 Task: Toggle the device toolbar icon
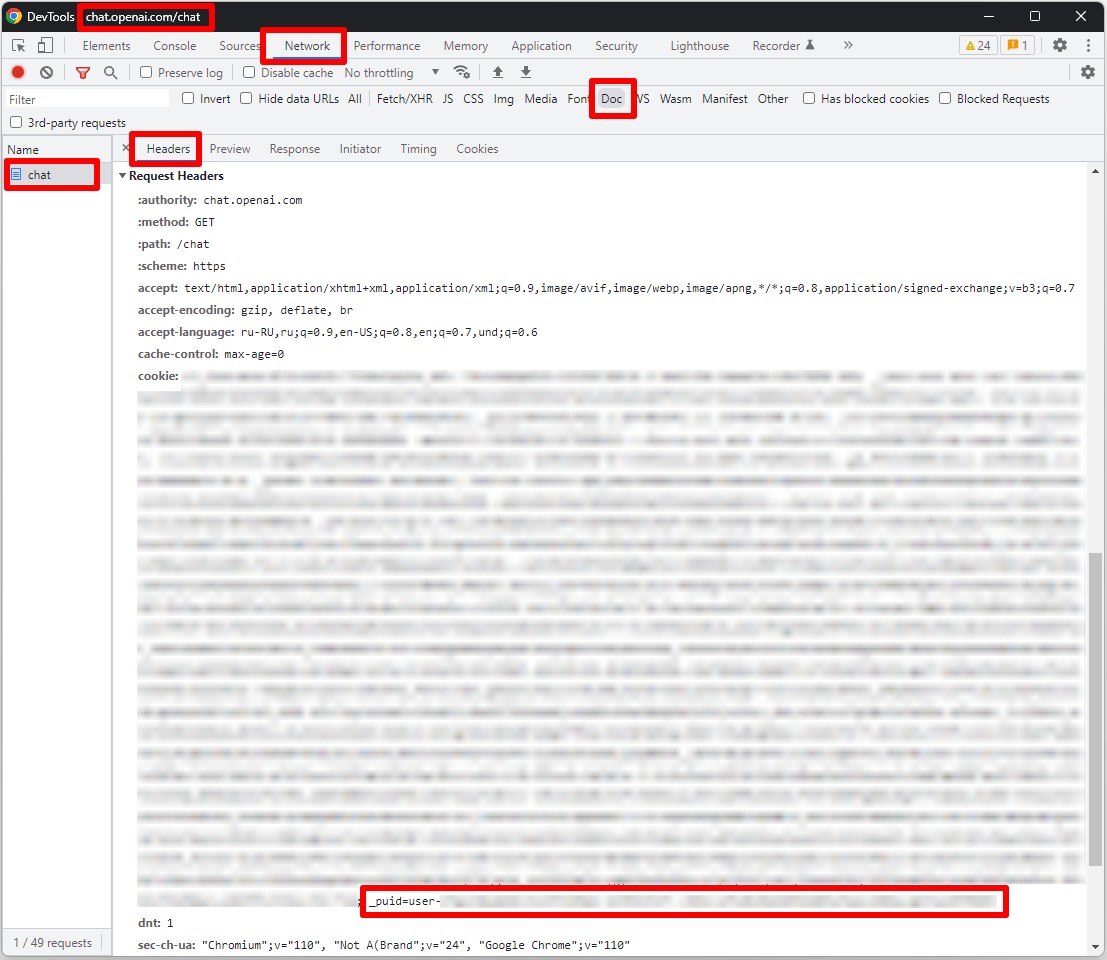point(45,46)
